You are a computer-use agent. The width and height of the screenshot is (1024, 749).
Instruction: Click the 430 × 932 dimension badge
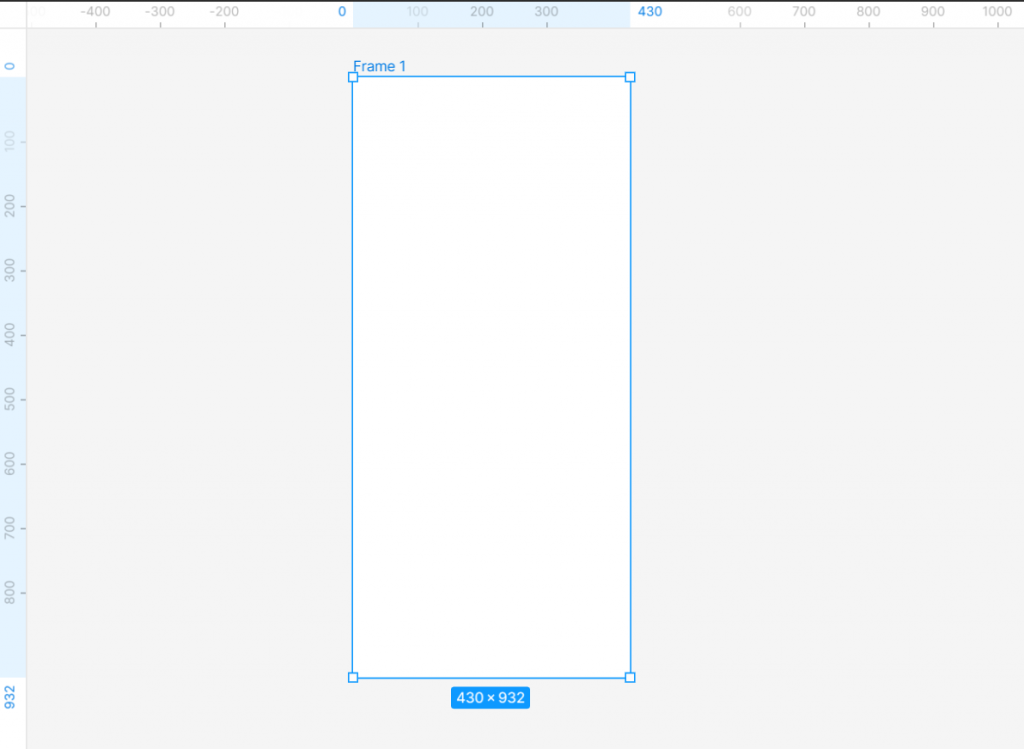[x=490, y=698]
